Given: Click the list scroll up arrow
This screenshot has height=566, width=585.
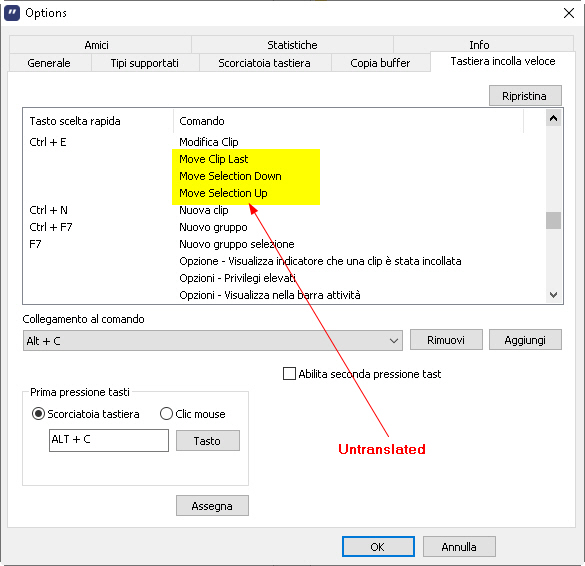Looking at the screenshot, I should [x=553, y=119].
